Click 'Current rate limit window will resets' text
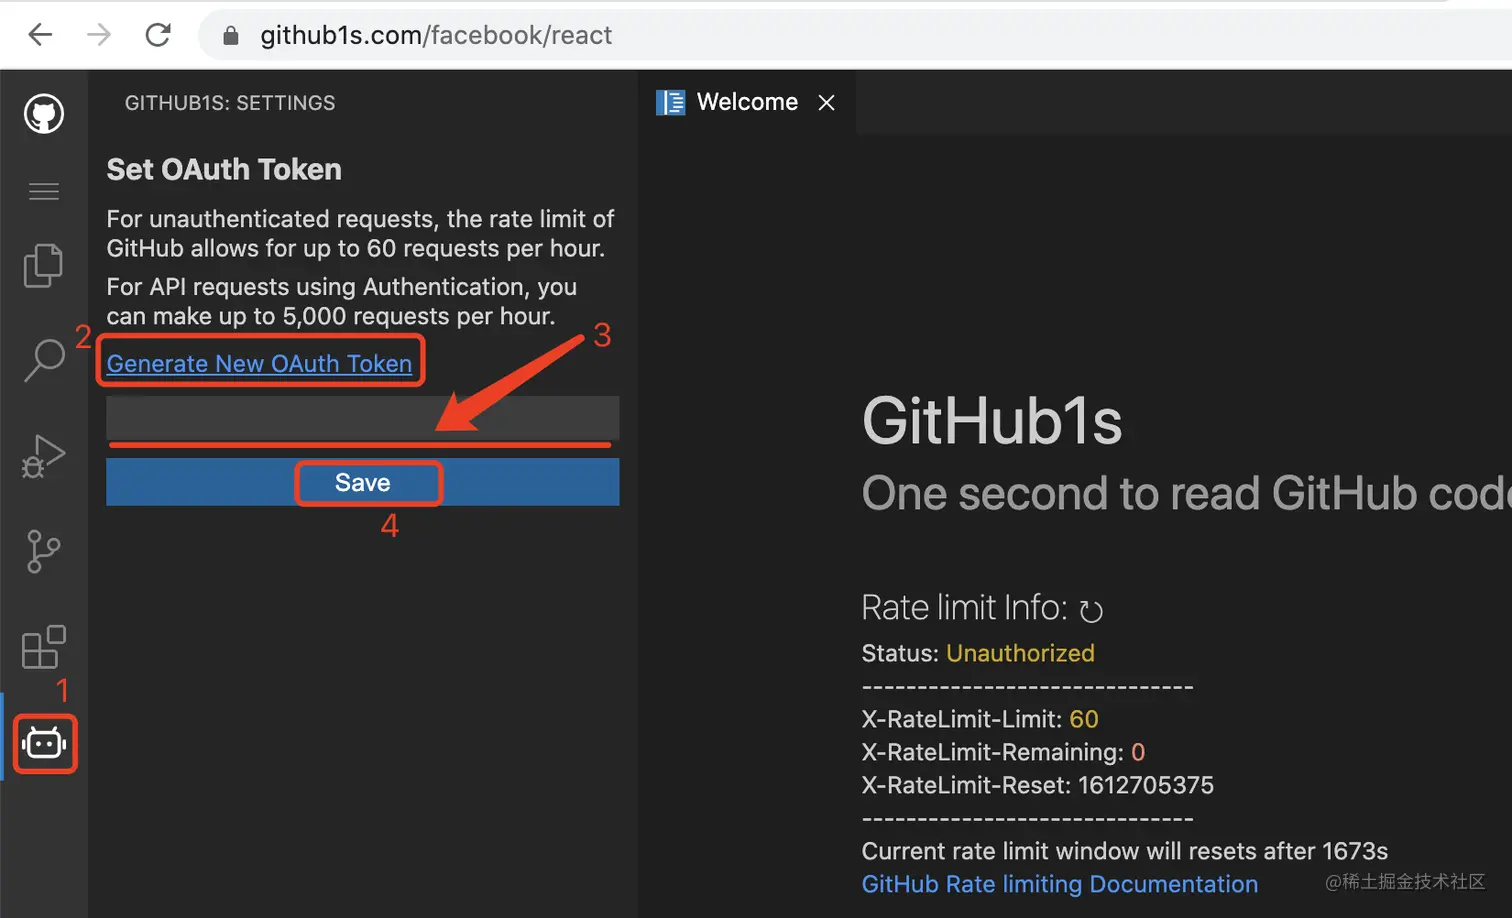Viewport: 1512px width, 918px height. click(1058, 851)
